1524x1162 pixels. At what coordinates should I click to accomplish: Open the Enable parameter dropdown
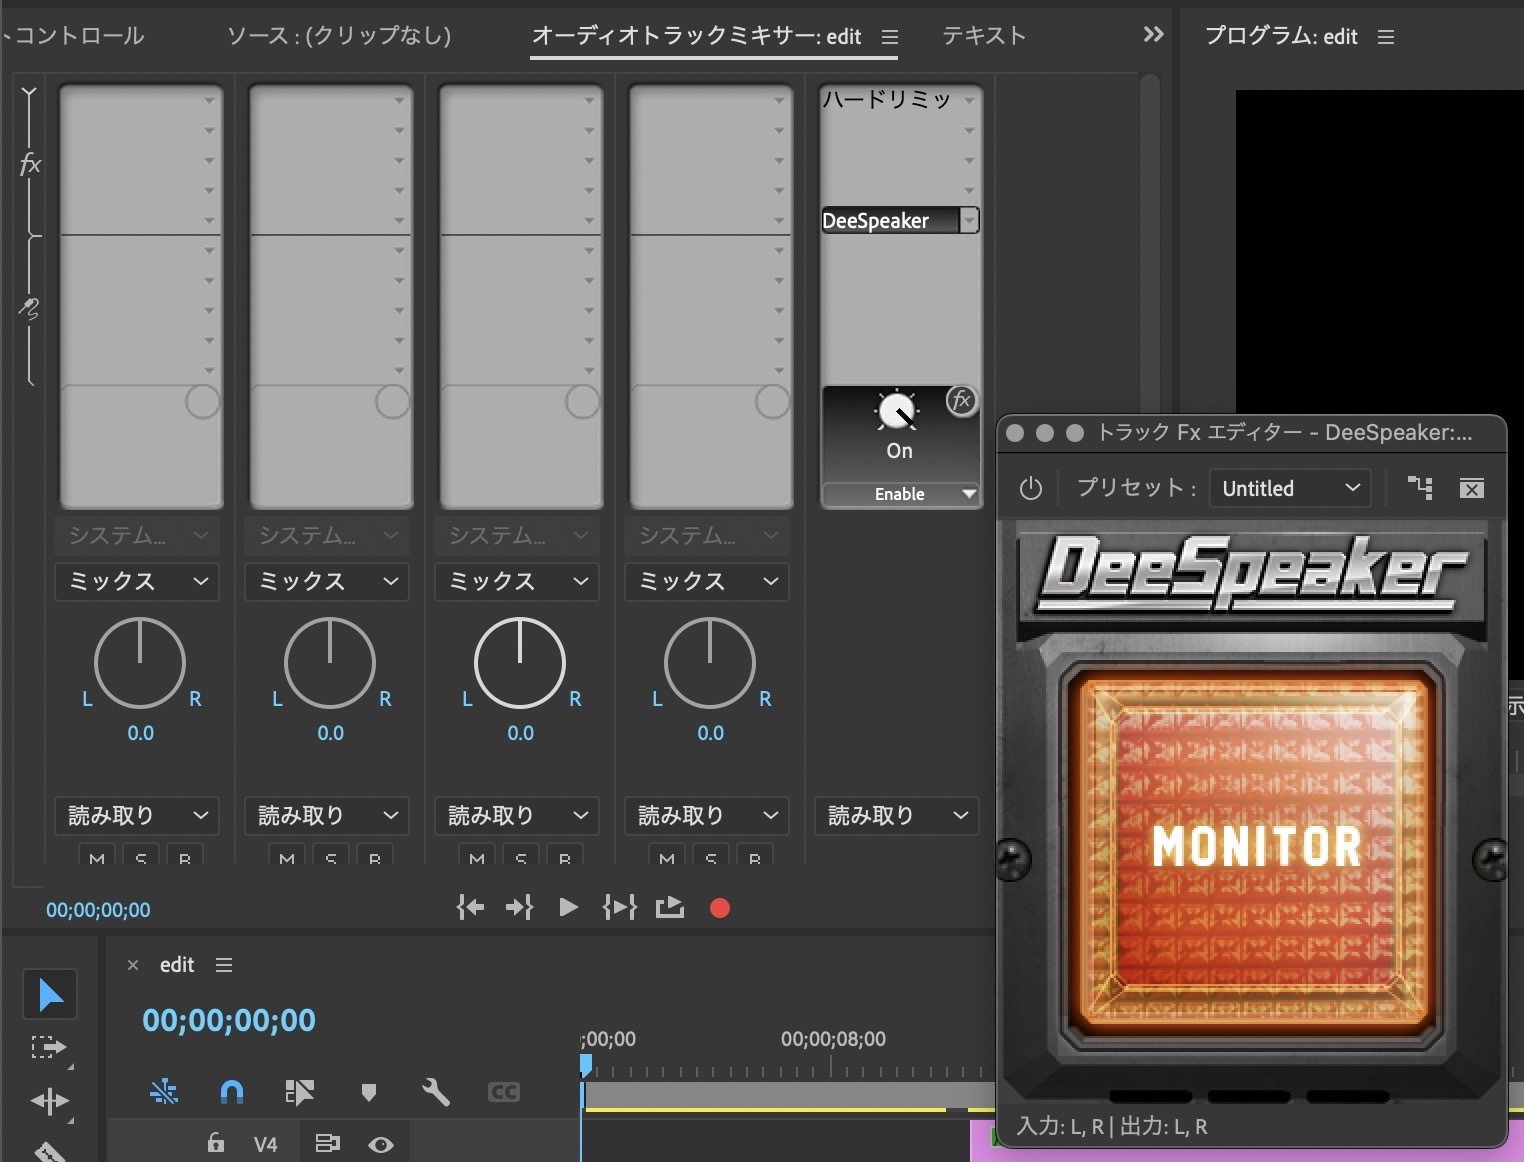(900, 494)
